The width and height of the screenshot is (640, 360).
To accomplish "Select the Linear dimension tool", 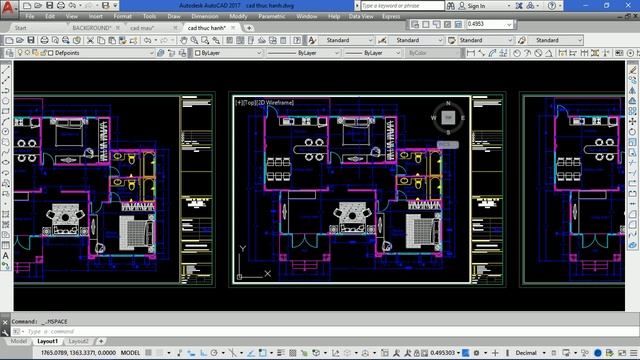I will coord(471,53).
